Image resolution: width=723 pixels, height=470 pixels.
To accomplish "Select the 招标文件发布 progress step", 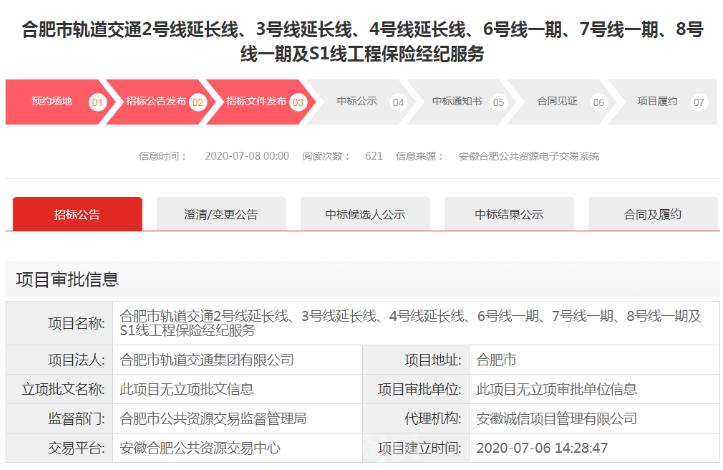I will coord(256,101).
